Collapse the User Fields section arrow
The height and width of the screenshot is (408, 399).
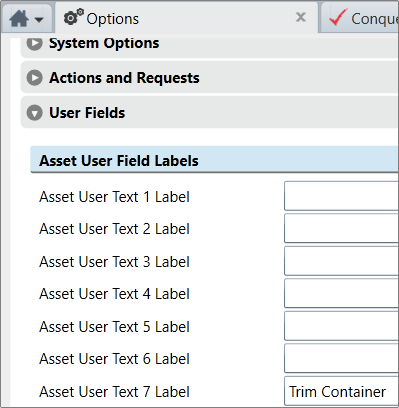click(x=35, y=113)
